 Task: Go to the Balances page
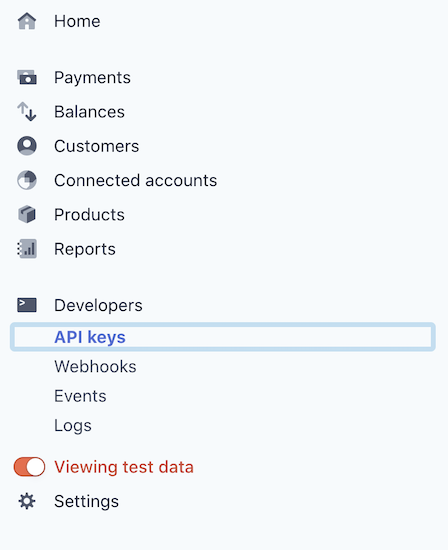89,112
